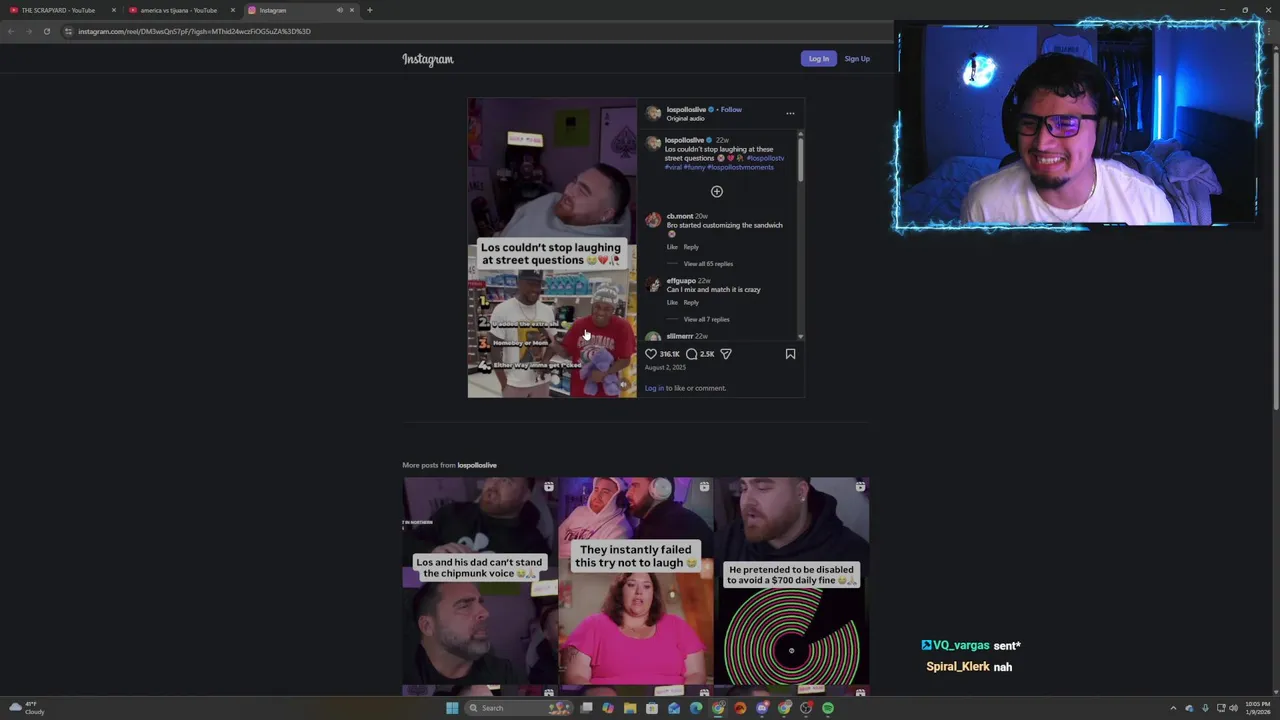Viewport: 1280px width, 720px height.
Task: Load more comments with plus circle
Action: pos(716,191)
